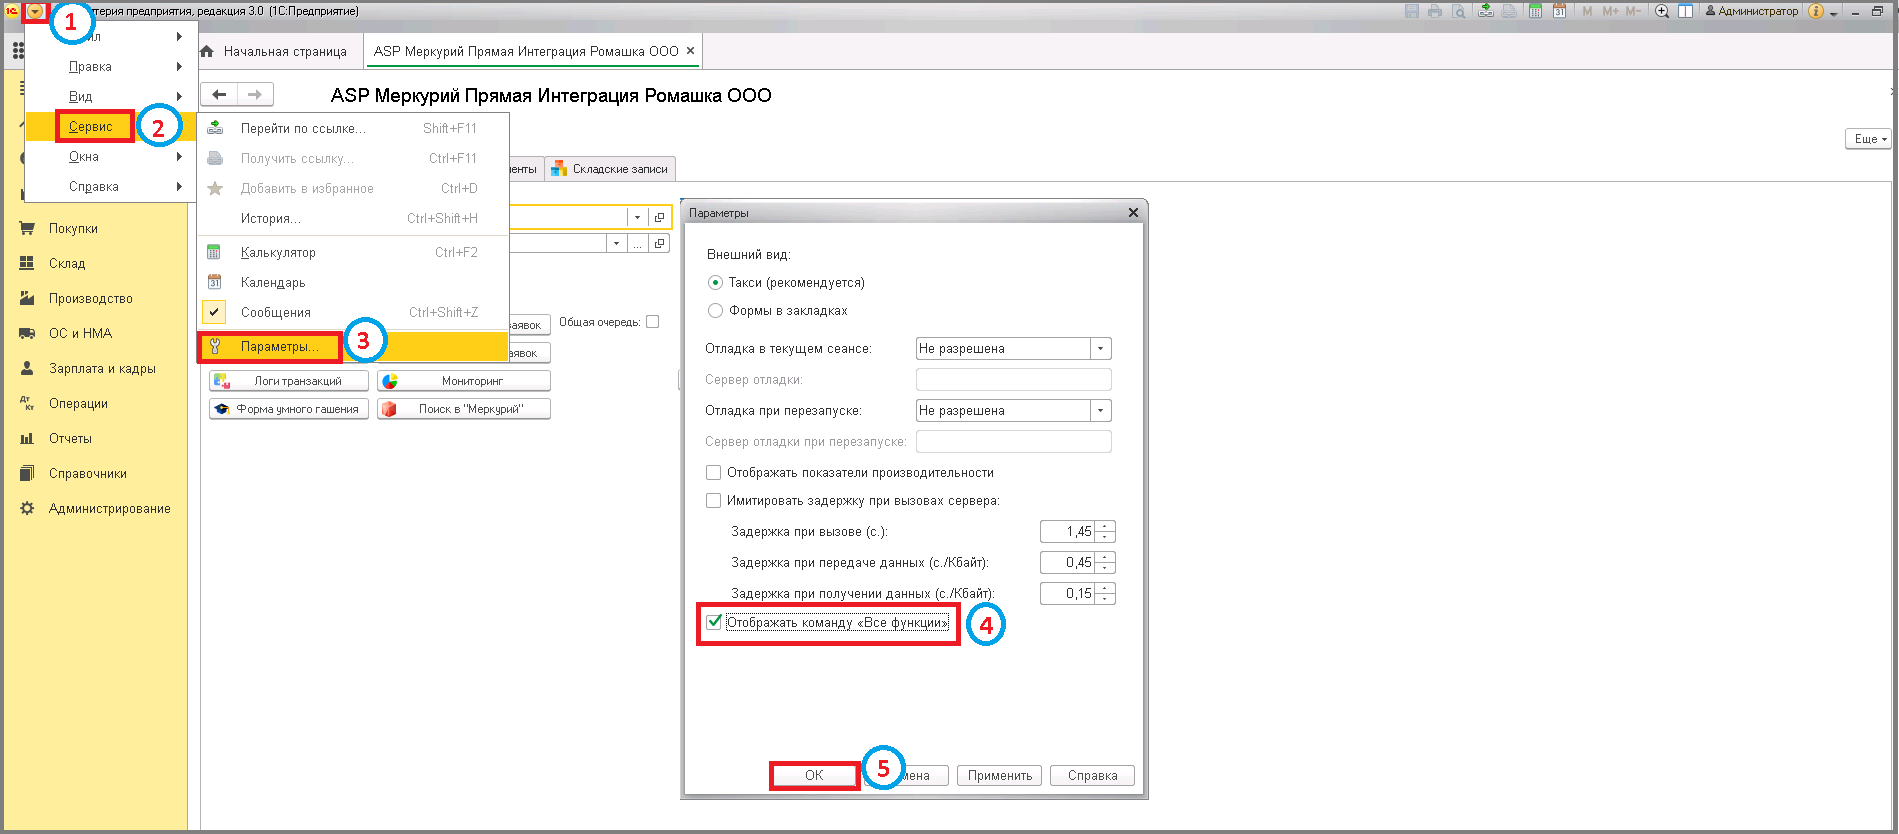Image resolution: width=1899 pixels, height=834 pixels.
Task: Click the zoom magnifier icon in top toolbar
Action: point(1662,11)
